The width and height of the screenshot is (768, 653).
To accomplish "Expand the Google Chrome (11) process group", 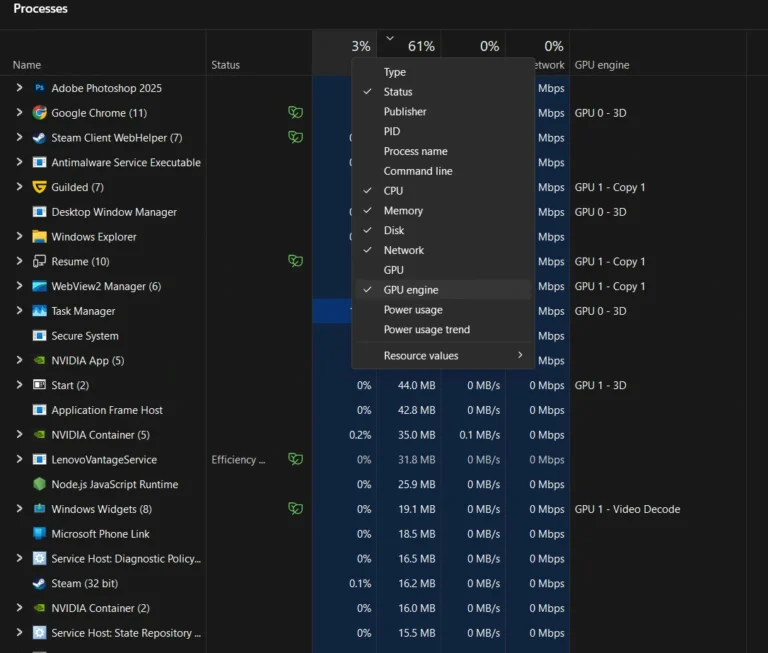I will click(x=19, y=113).
